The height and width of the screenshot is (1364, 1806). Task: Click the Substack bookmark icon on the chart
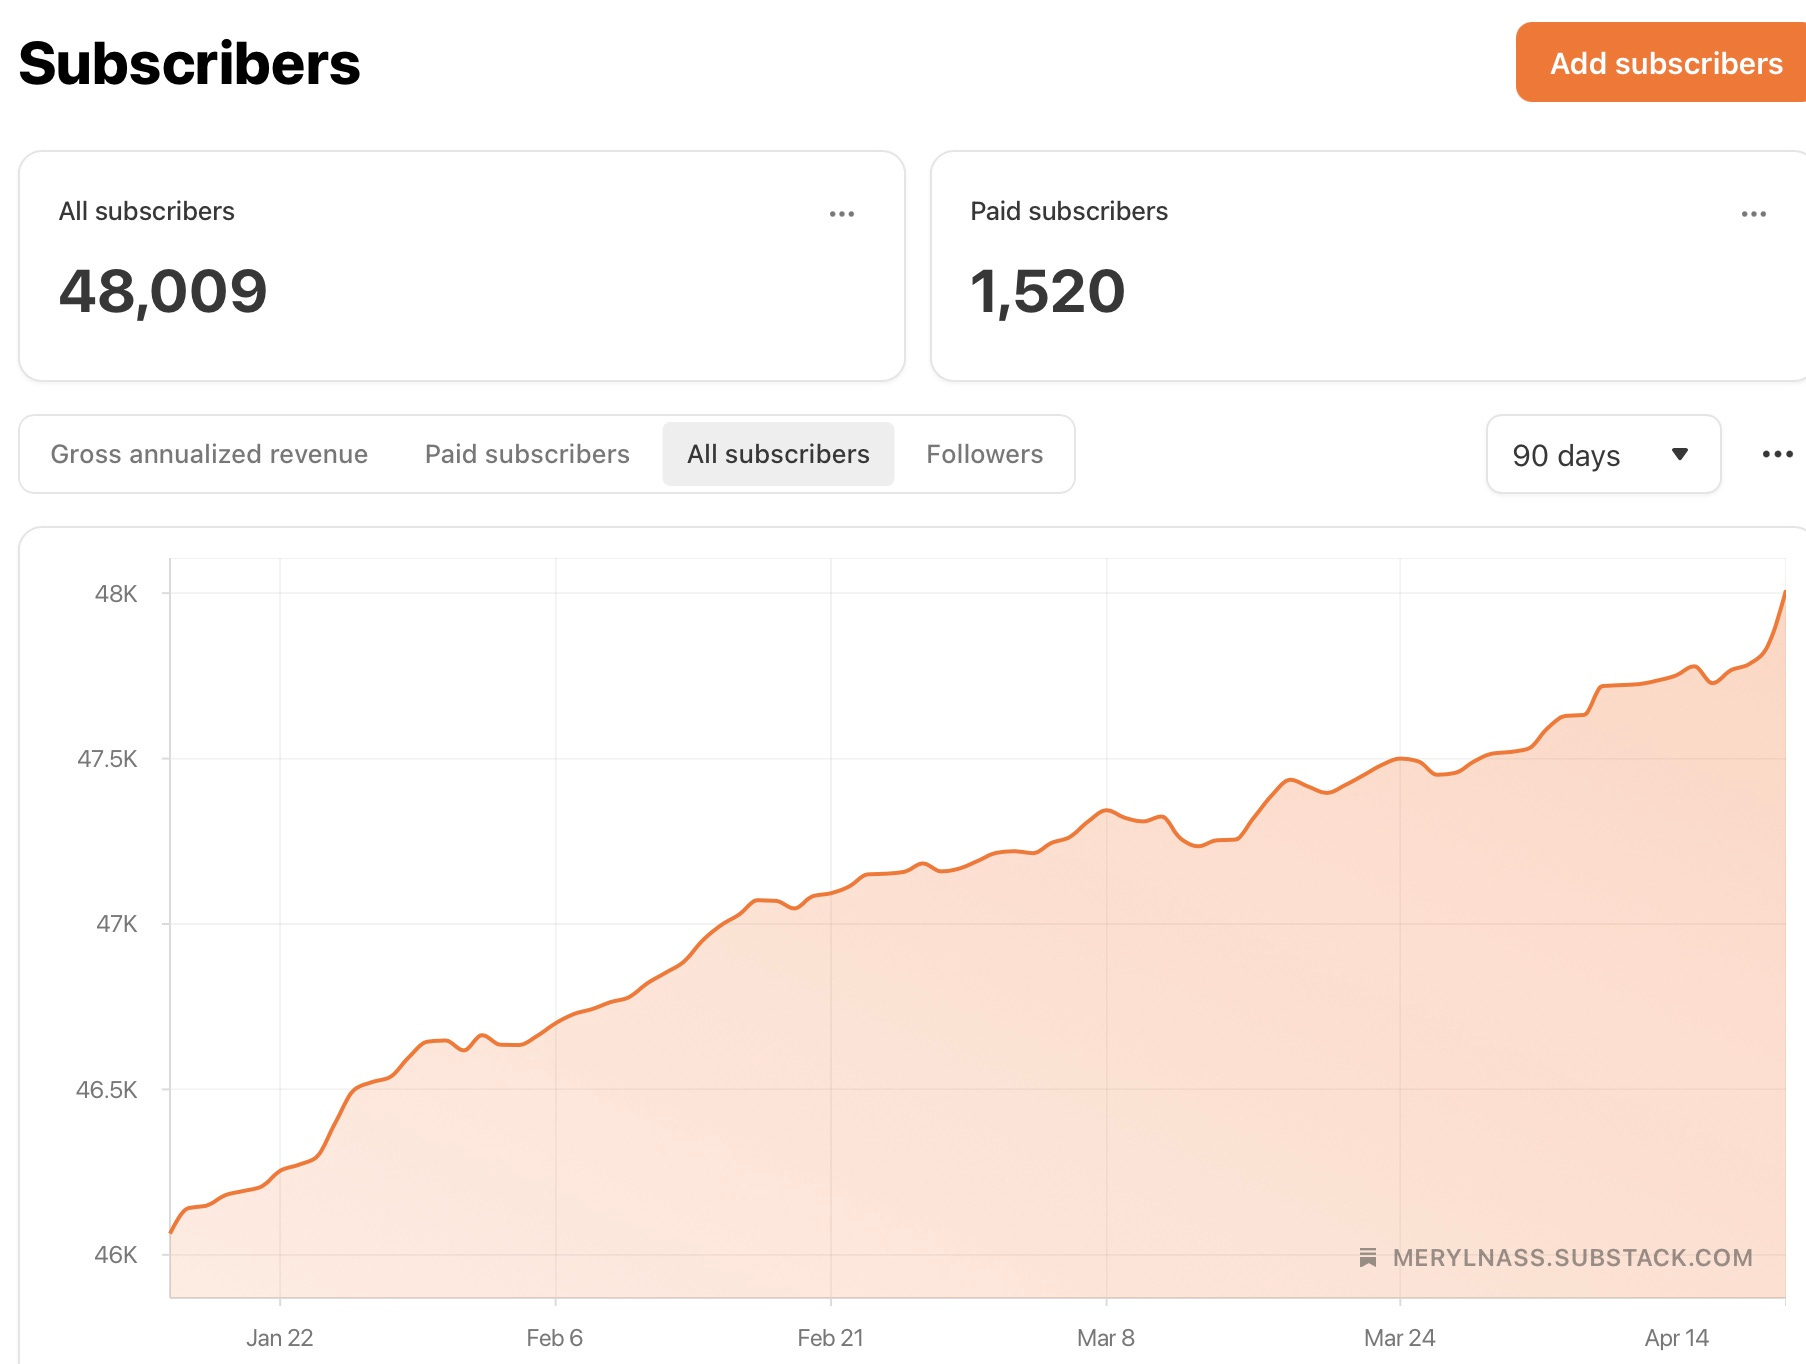pos(1368,1257)
